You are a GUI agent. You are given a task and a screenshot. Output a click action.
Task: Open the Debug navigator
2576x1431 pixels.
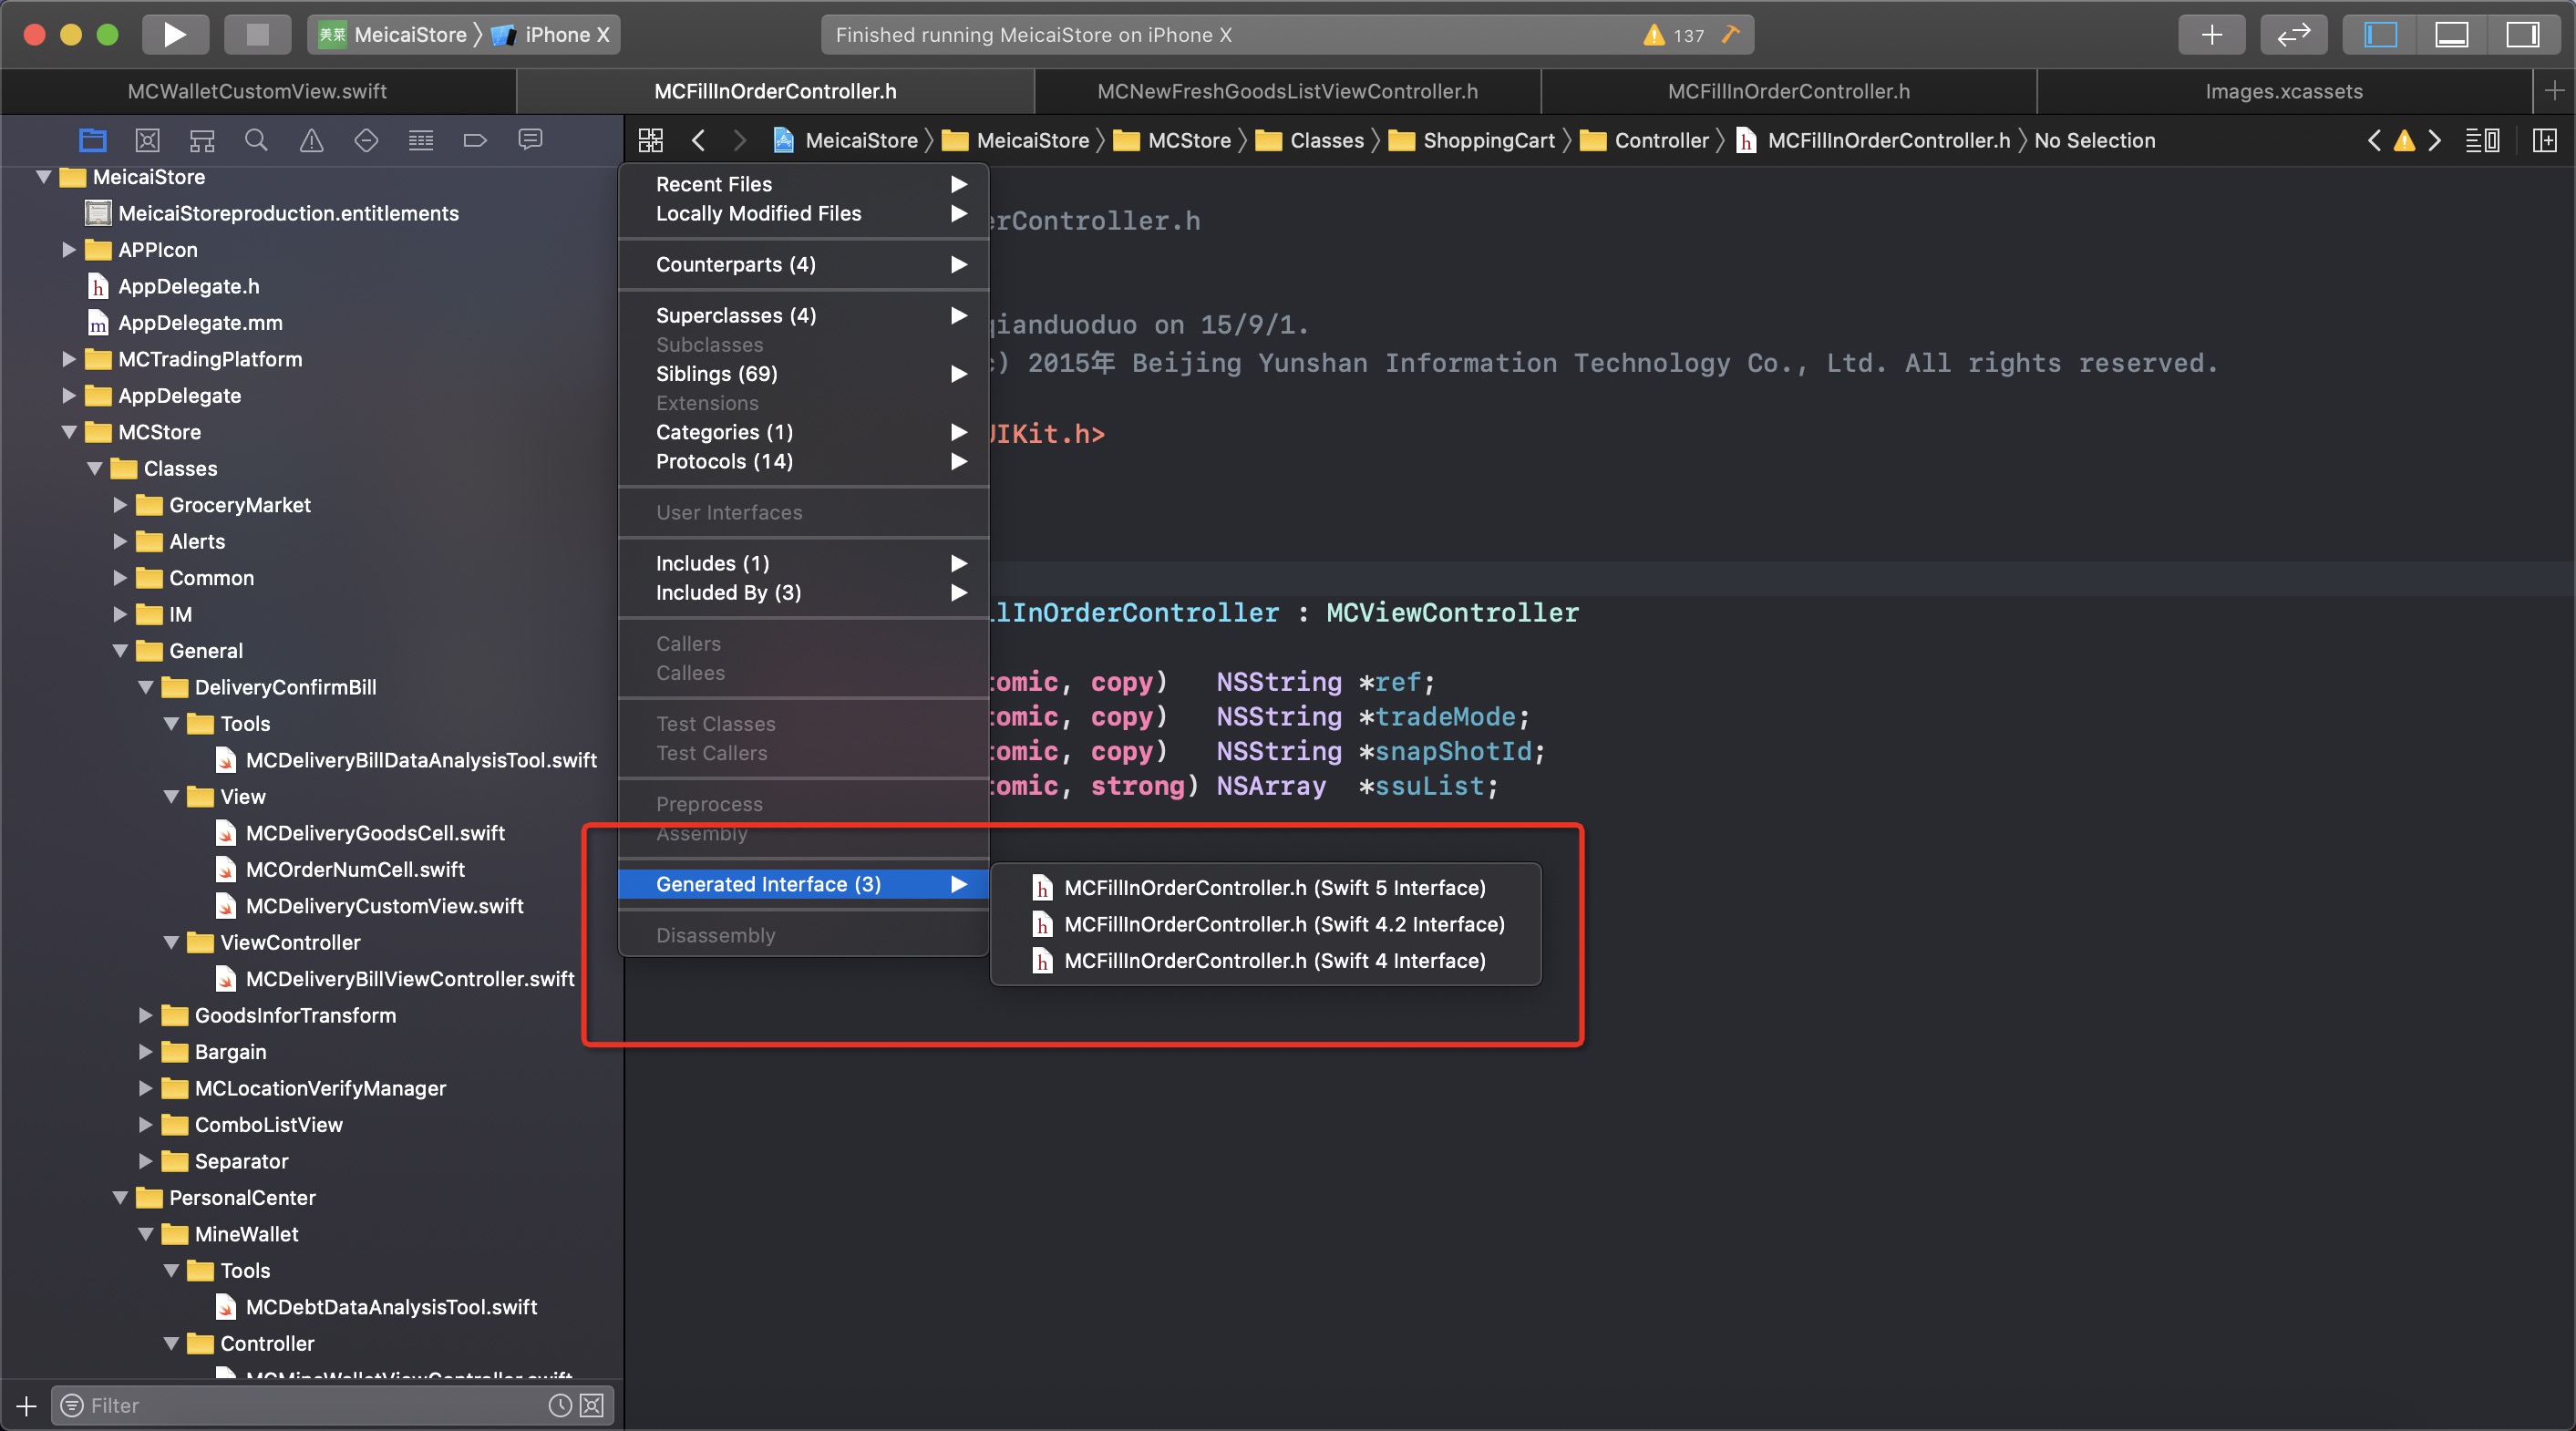421,140
